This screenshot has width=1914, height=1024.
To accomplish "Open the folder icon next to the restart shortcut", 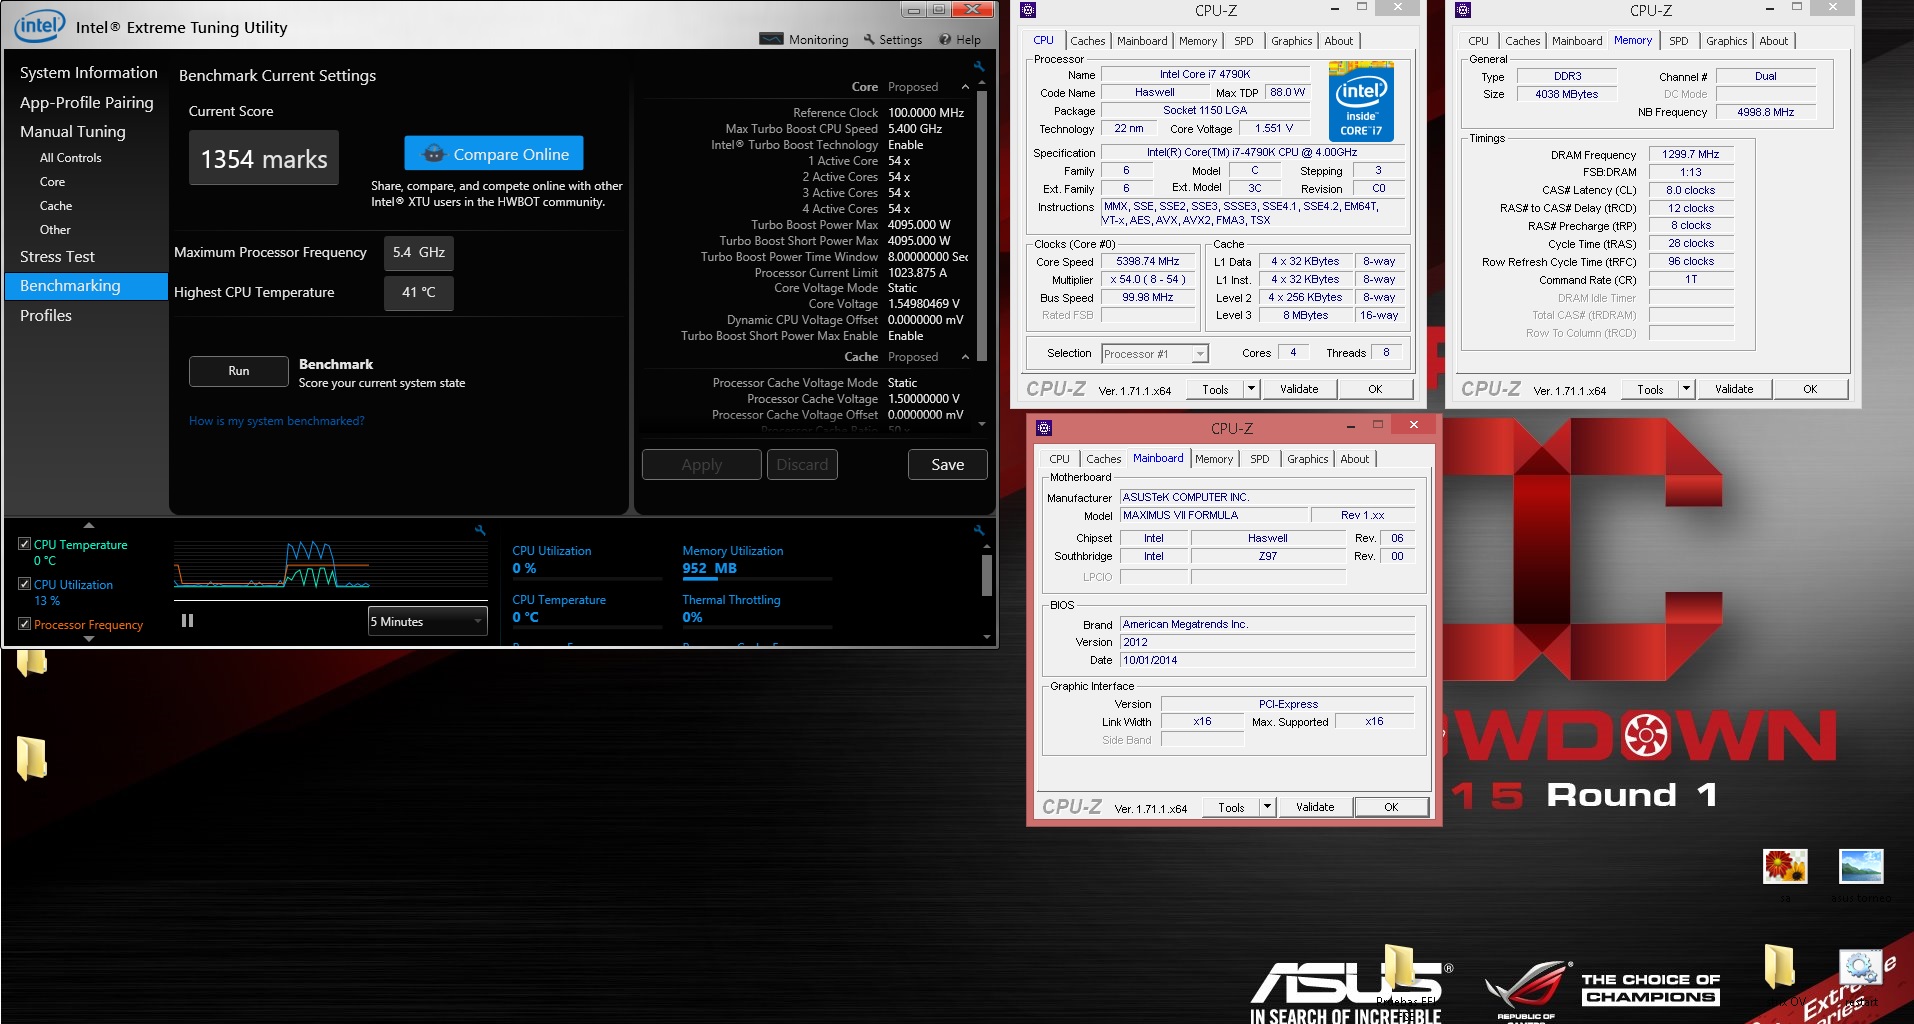I will tap(1779, 966).
